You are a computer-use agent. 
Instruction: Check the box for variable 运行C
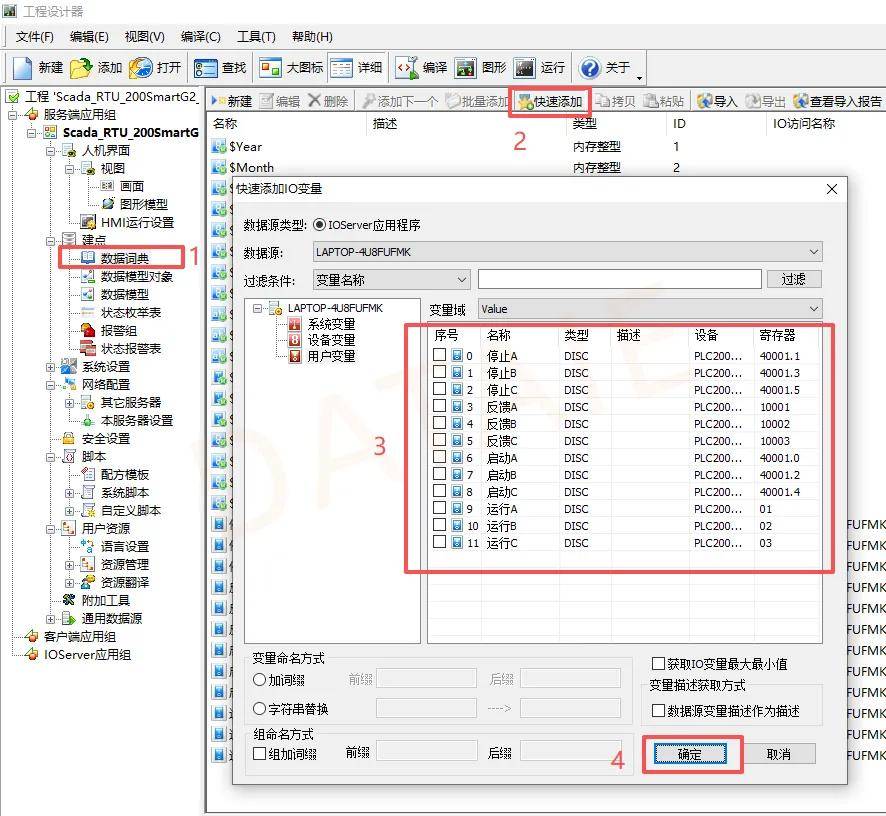coord(440,541)
